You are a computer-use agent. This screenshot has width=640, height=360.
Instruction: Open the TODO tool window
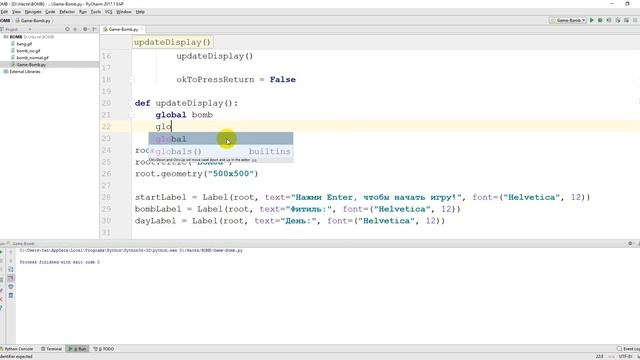pos(104,349)
